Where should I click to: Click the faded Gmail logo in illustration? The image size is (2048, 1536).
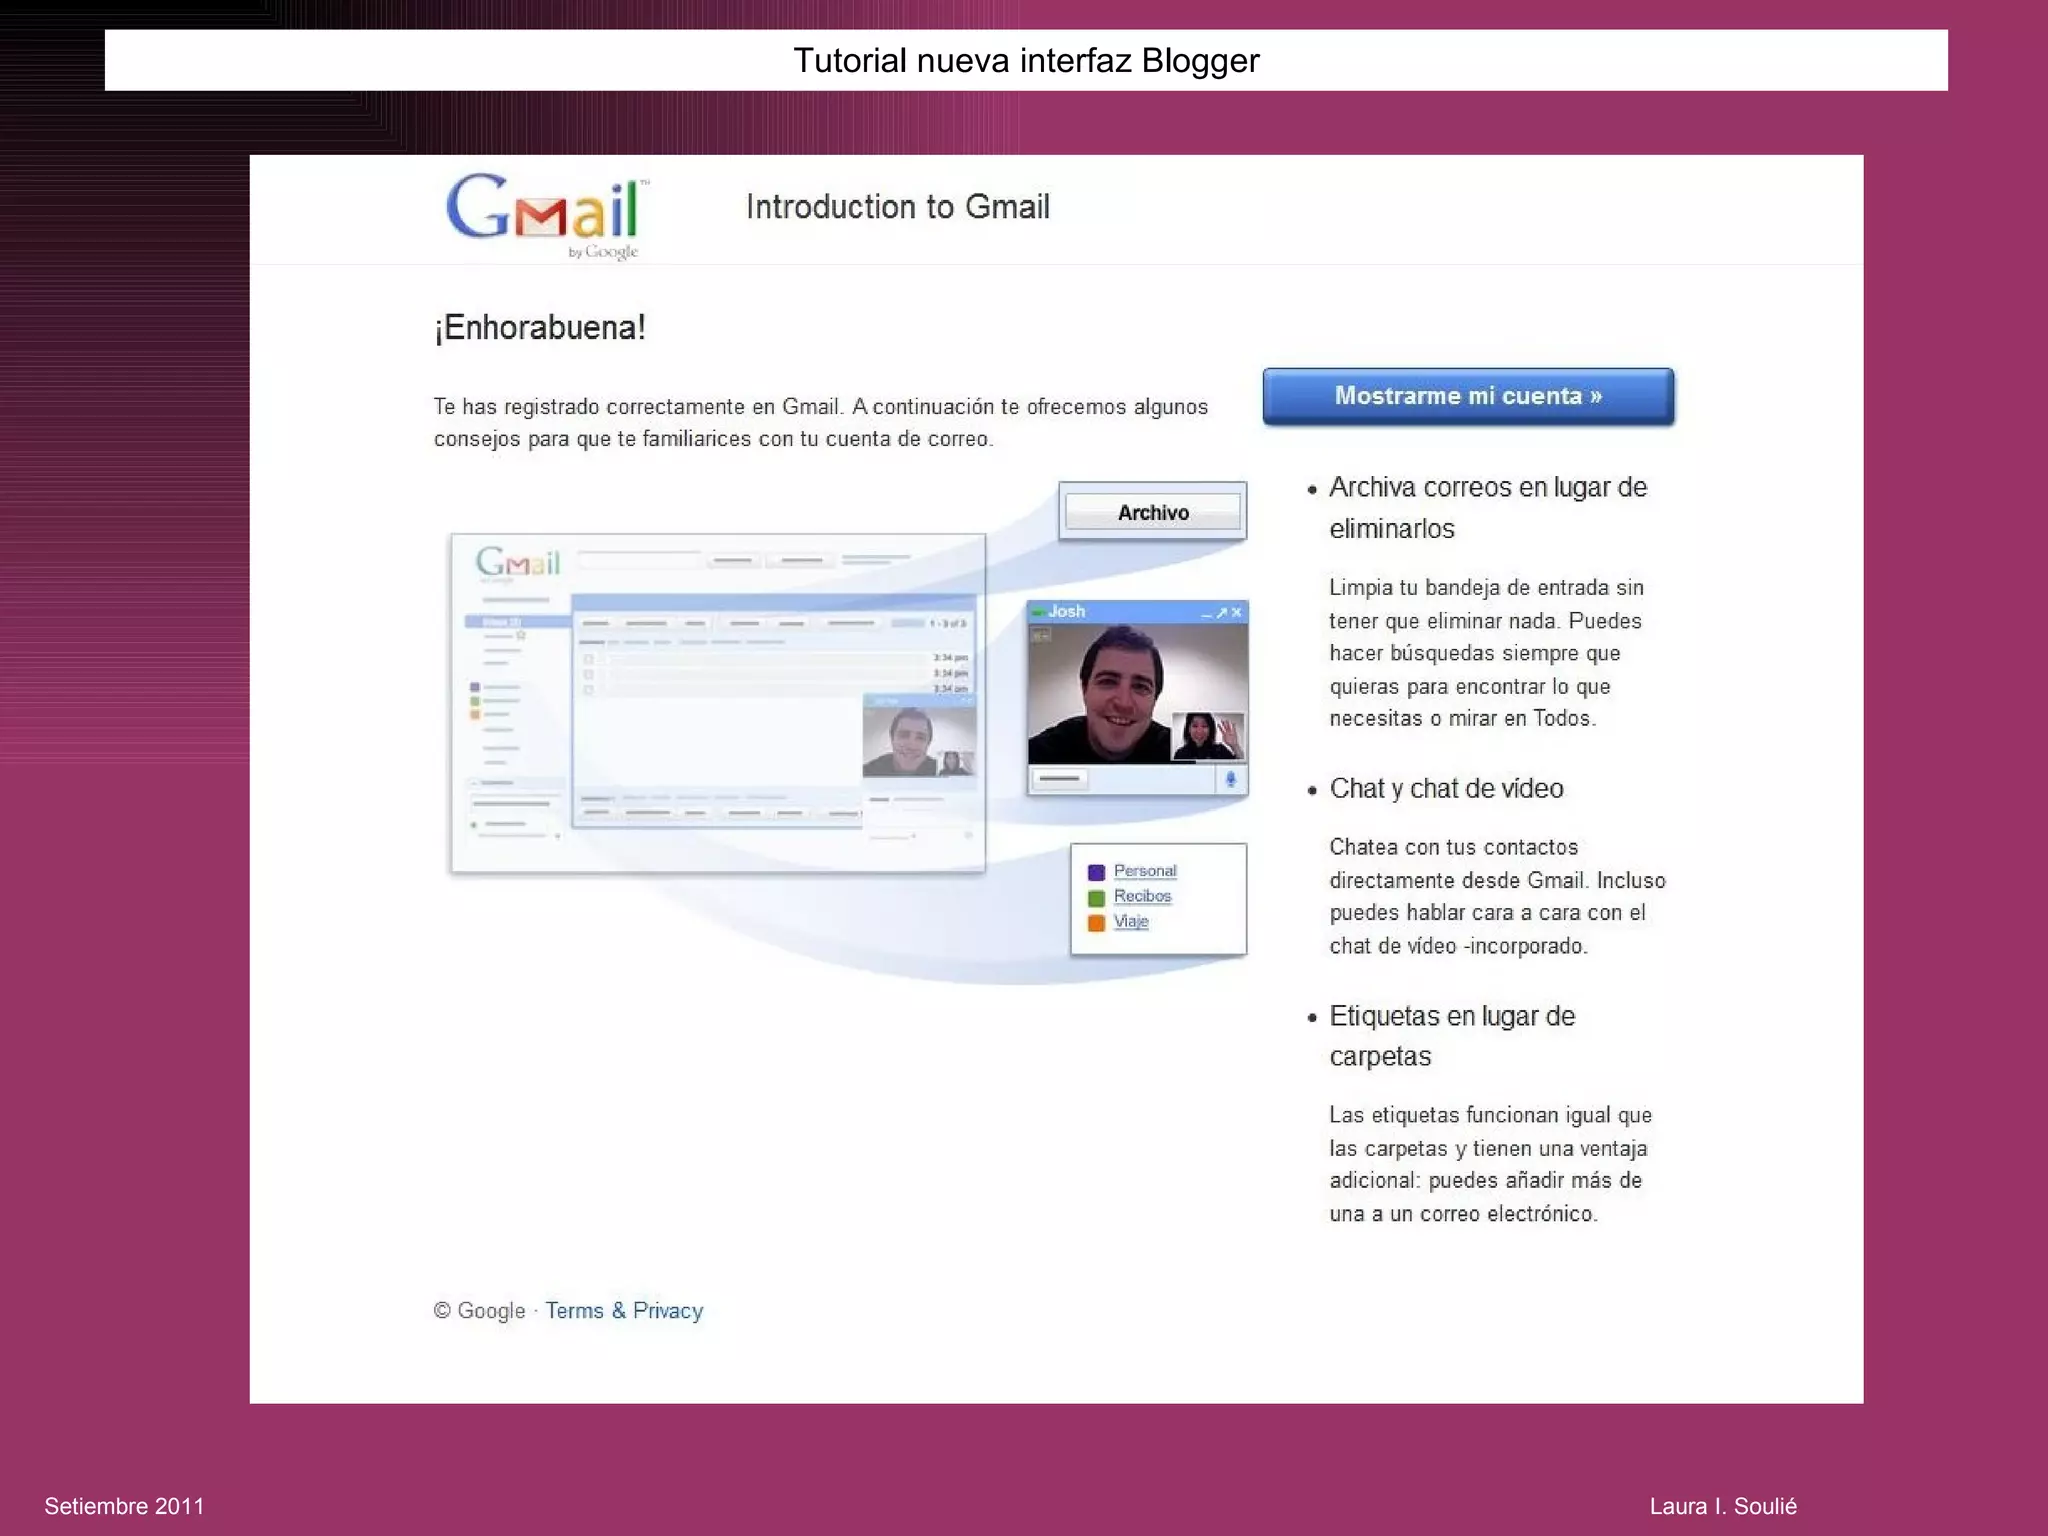pyautogui.click(x=517, y=563)
